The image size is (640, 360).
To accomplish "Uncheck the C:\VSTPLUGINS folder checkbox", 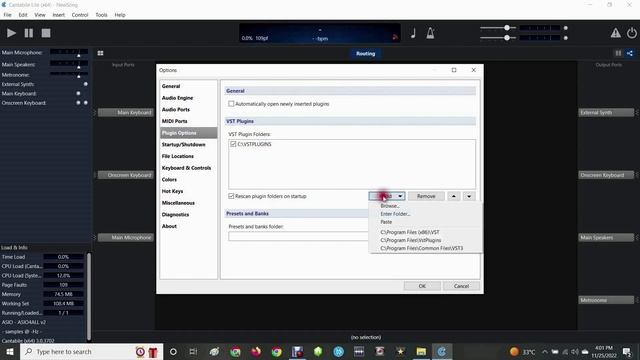I will 233,144.
